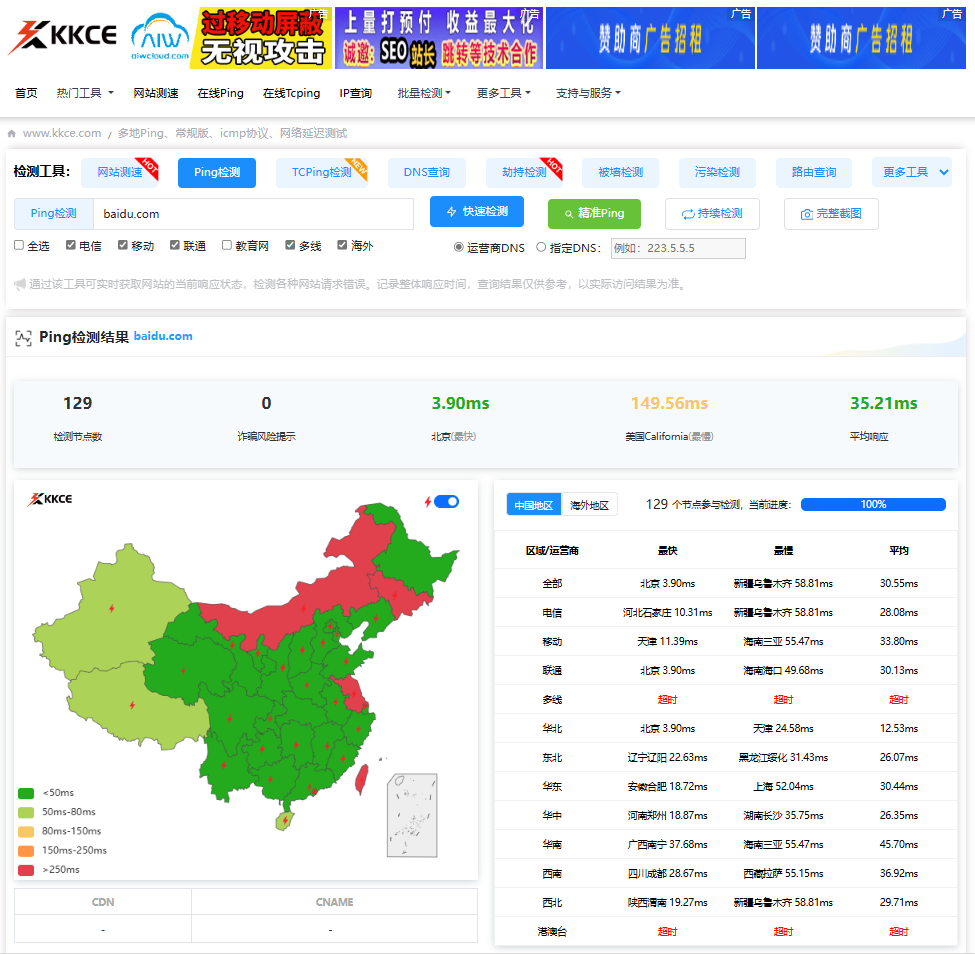Open the aiwcloud.com cloud logo
The image size is (975, 954).
pos(160,36)
